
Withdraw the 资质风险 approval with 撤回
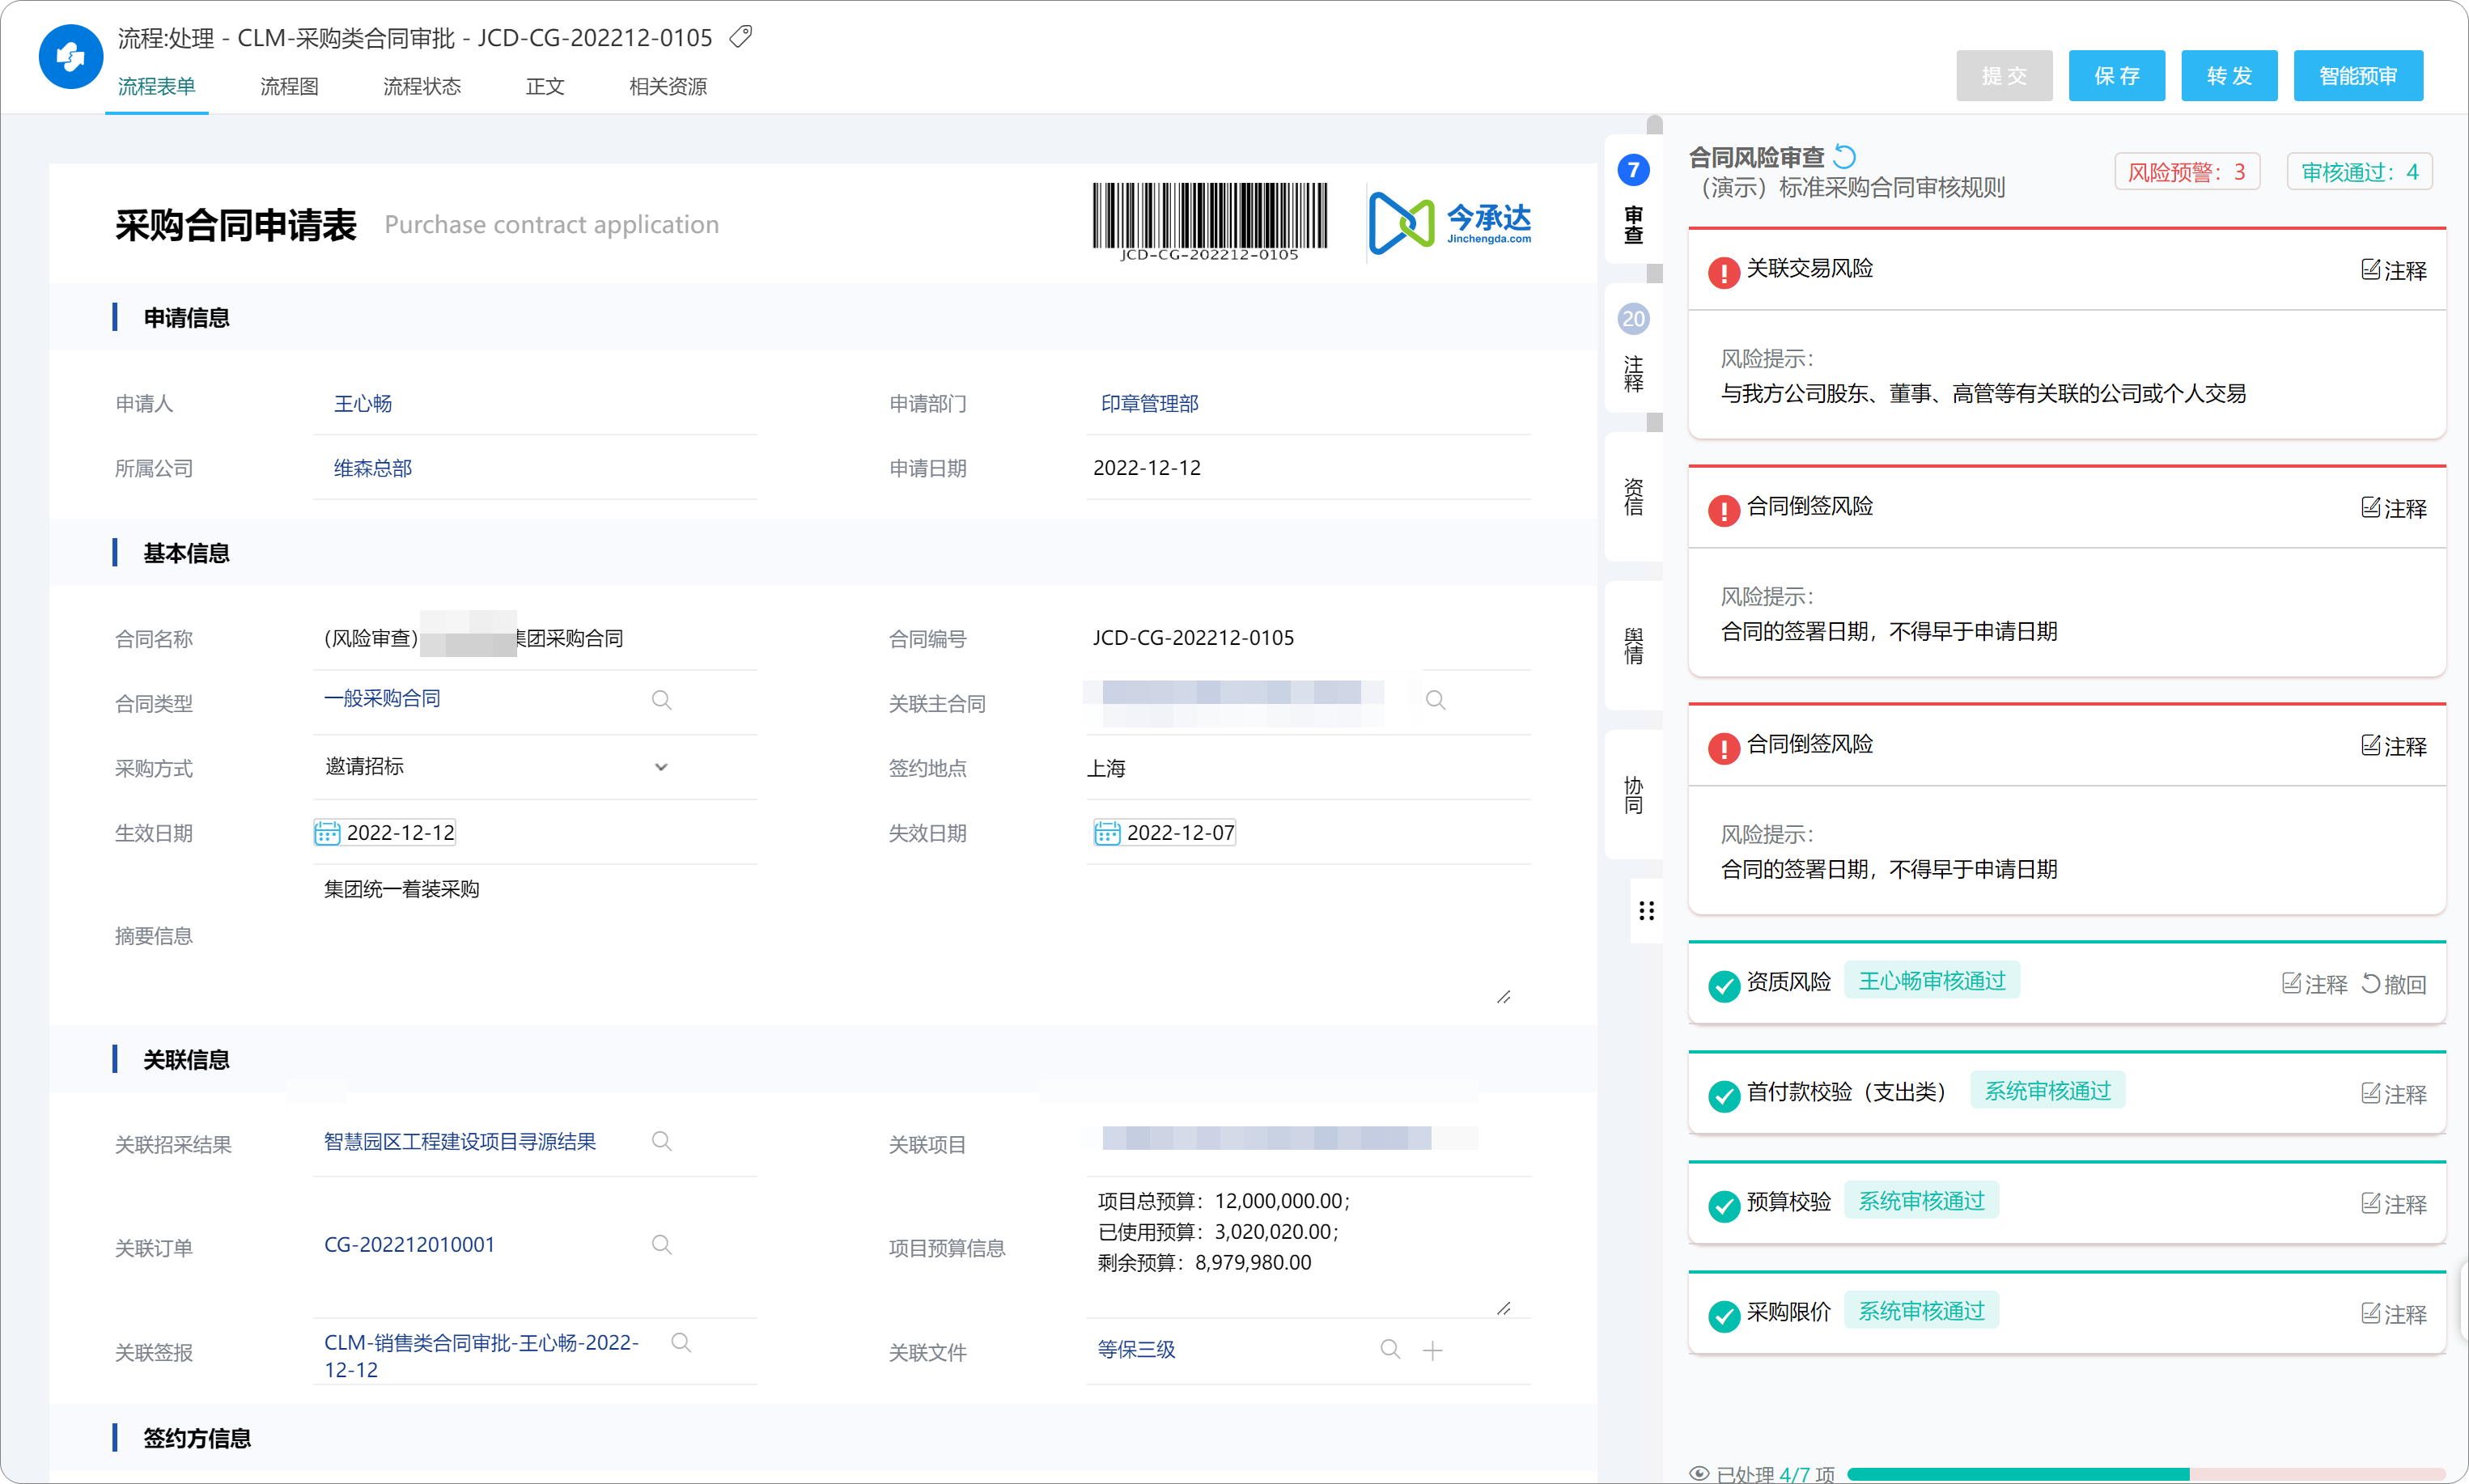tap(2394, 984)
